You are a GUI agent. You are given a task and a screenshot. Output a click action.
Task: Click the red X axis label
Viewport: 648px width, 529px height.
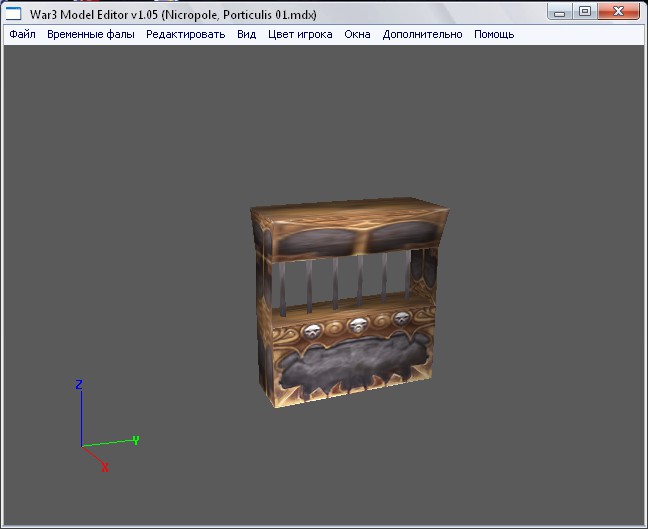pyautogui.click(x=104, y=467)
